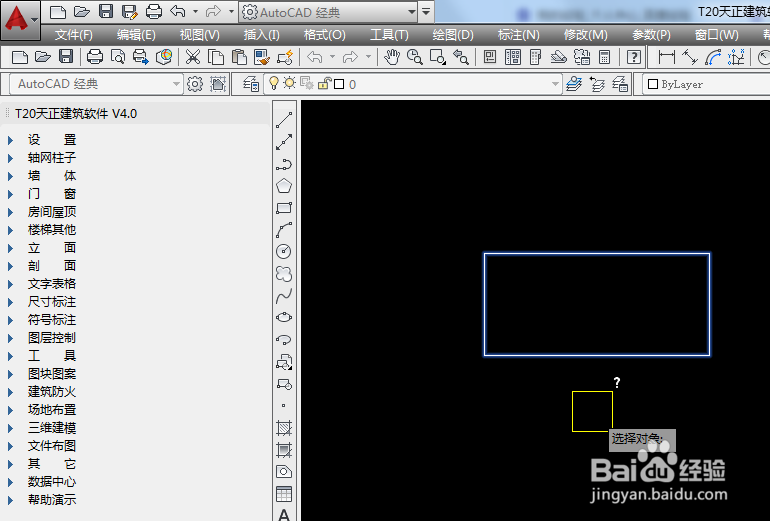Expand the 文字表格 tree arrow
The height and width of the screenshot is (521, 770).
click(10, 284)
